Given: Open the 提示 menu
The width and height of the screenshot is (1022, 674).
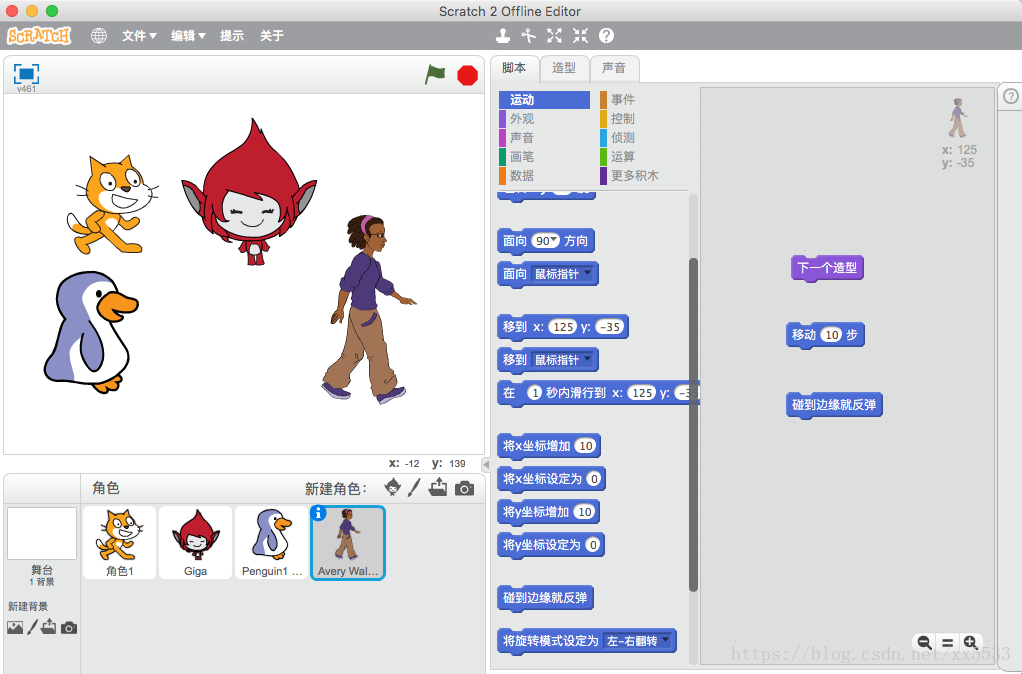Looking at the screenshot, I should pos(231,36).
